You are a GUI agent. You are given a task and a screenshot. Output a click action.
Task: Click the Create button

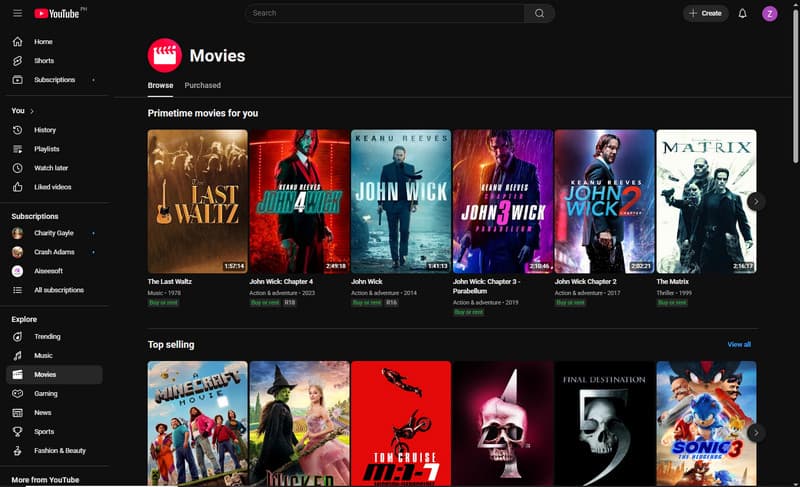coord(706,13)
